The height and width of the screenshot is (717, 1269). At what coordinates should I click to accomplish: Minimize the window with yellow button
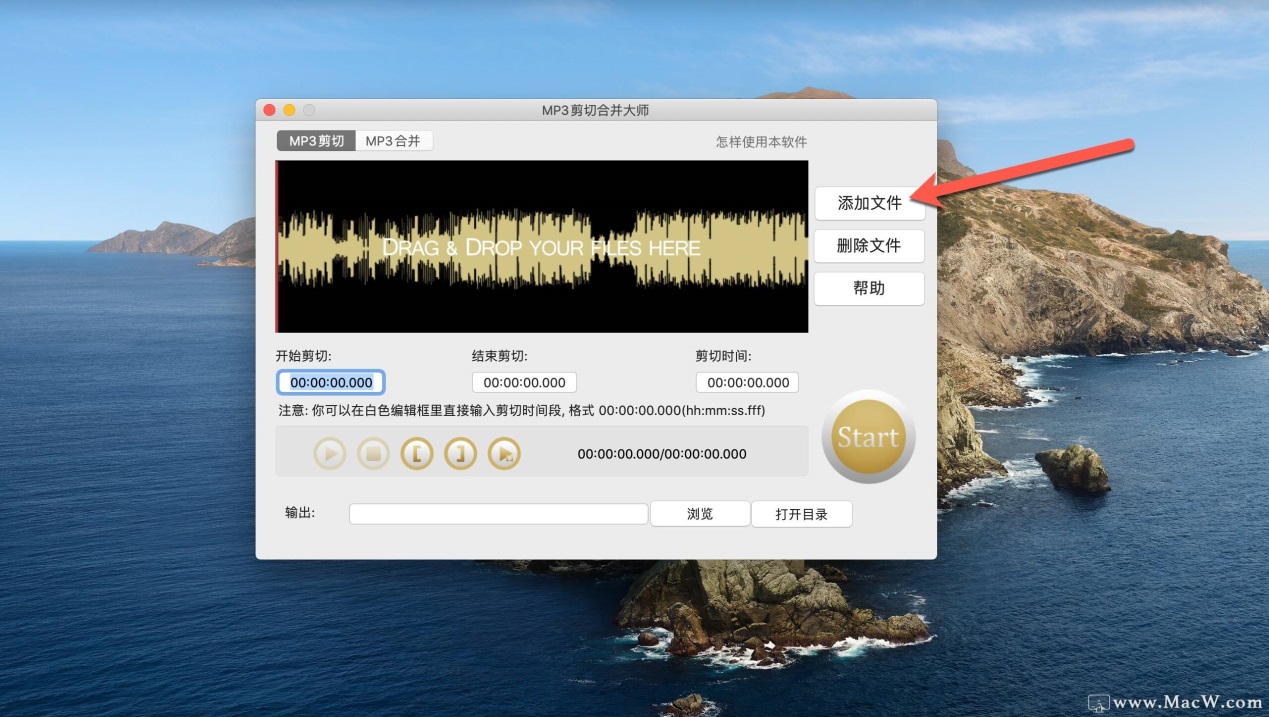(x=289, y=110)
